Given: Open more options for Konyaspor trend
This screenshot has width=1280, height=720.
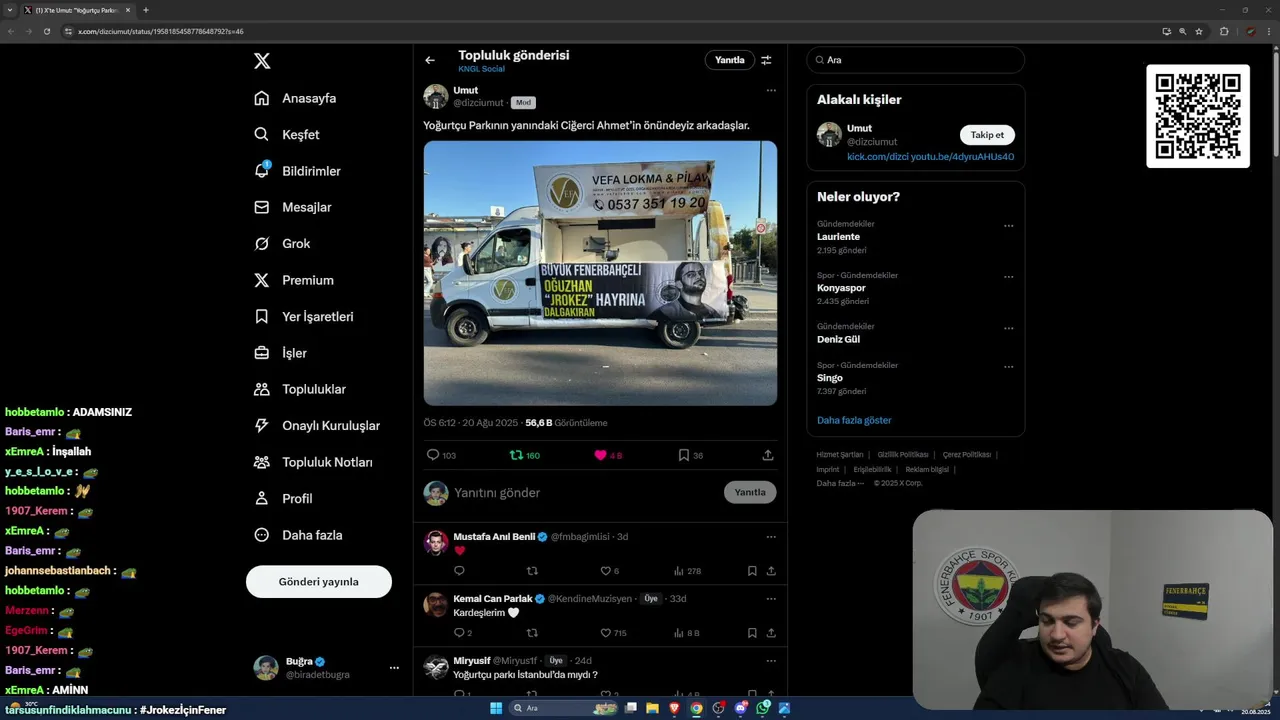Looking at the screenshot, I should [1009, 277].
